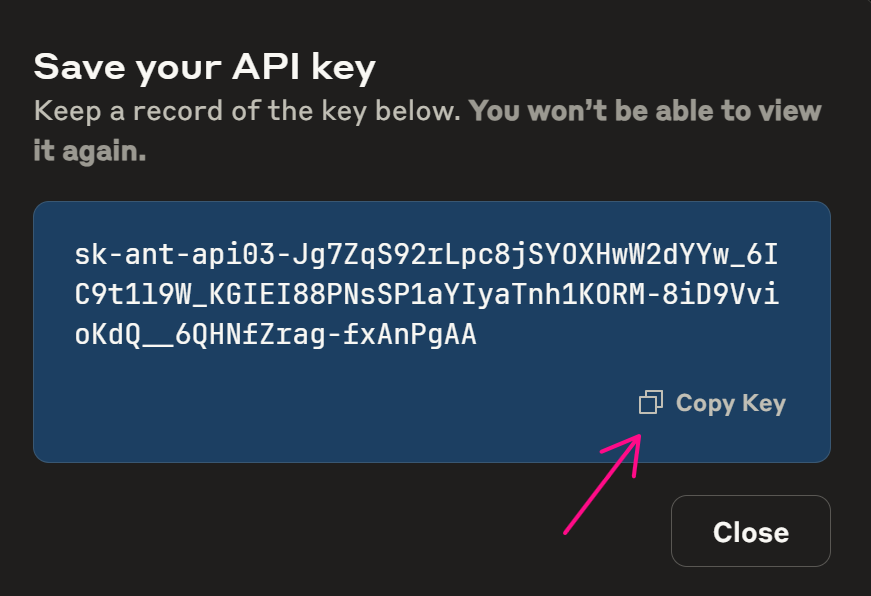The width and height of the screenshot is (871, 596).
Task: Dismiss the dialog with Close
Action: coord(750,531)
